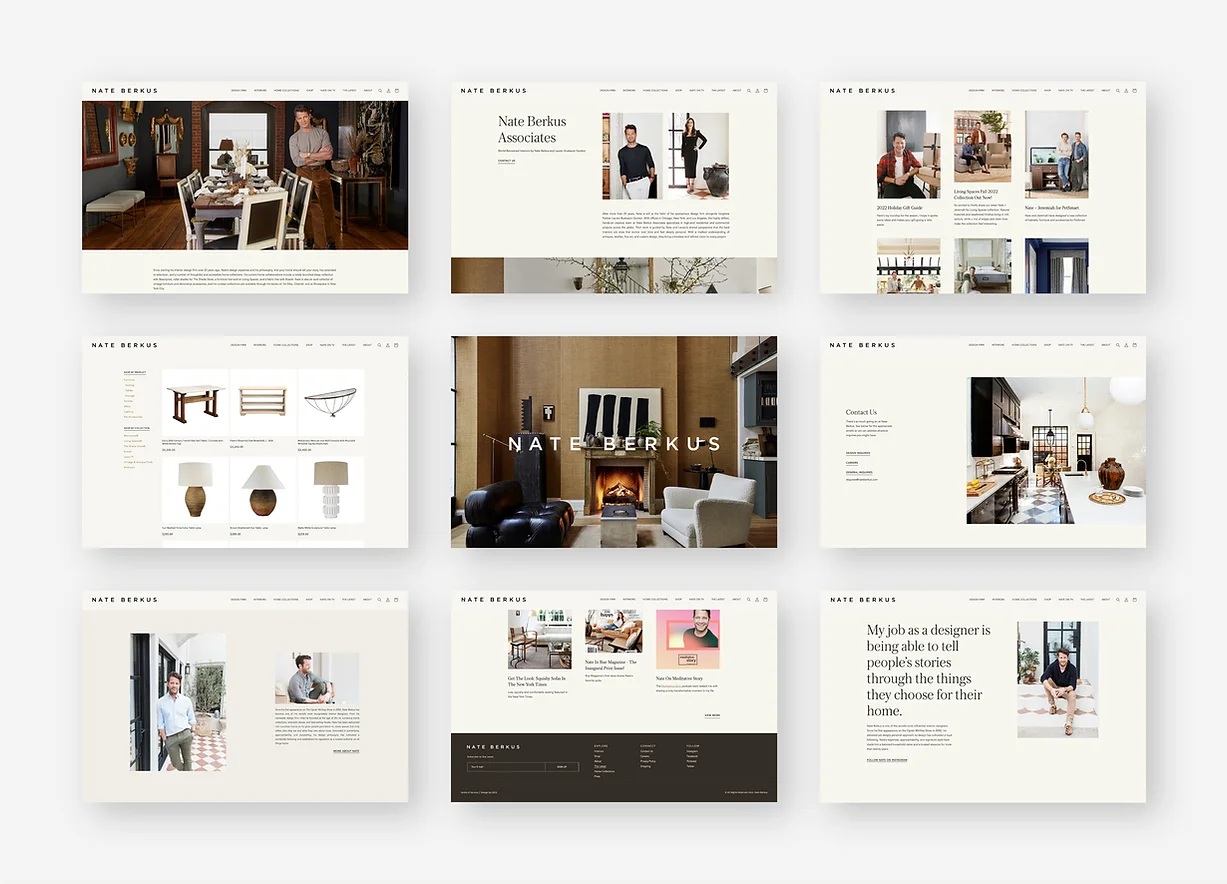The image size is (1227, 884).
Task: Click account icon on More About Nate page
Action: pyautogui.click(x=388, y=600)
